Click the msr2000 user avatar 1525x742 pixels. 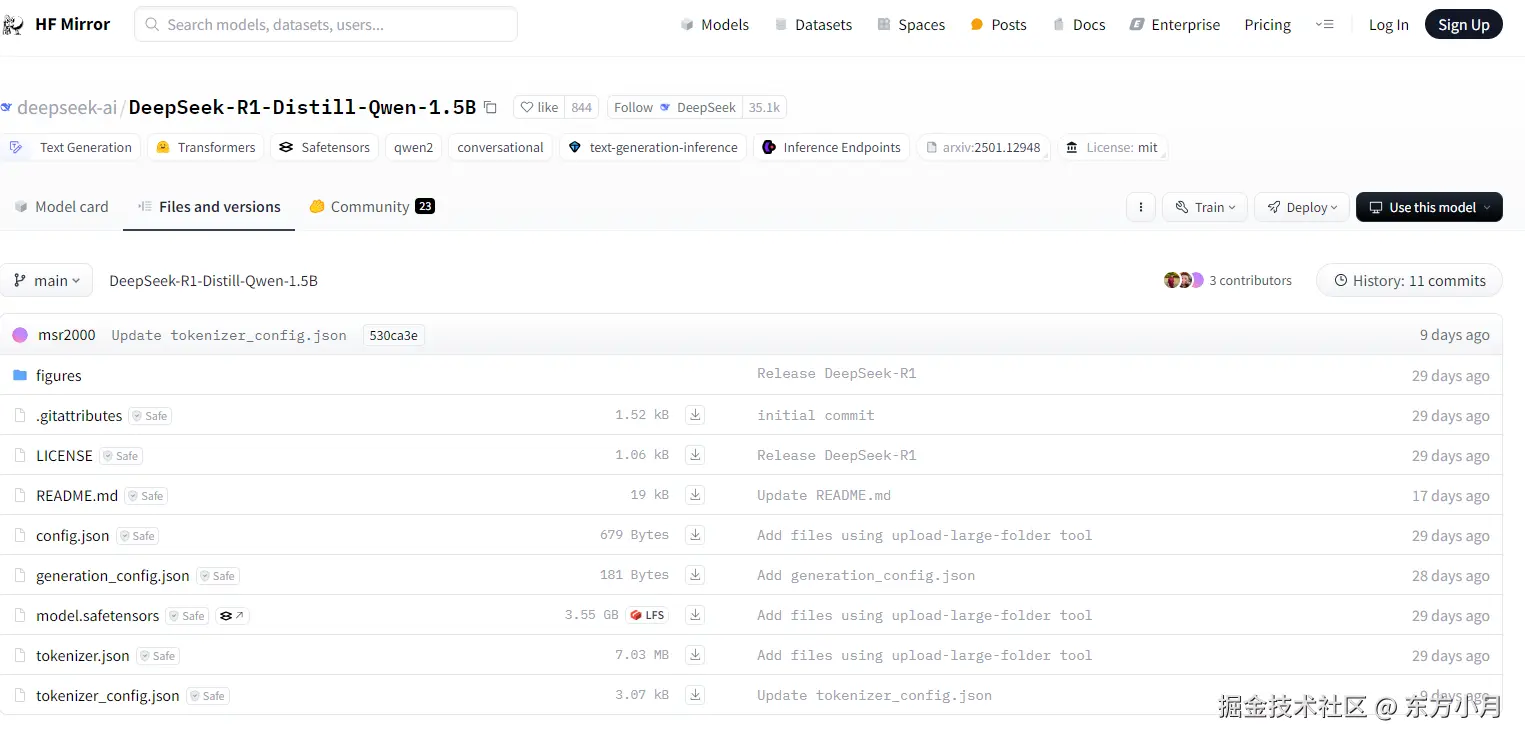(20, 335)
